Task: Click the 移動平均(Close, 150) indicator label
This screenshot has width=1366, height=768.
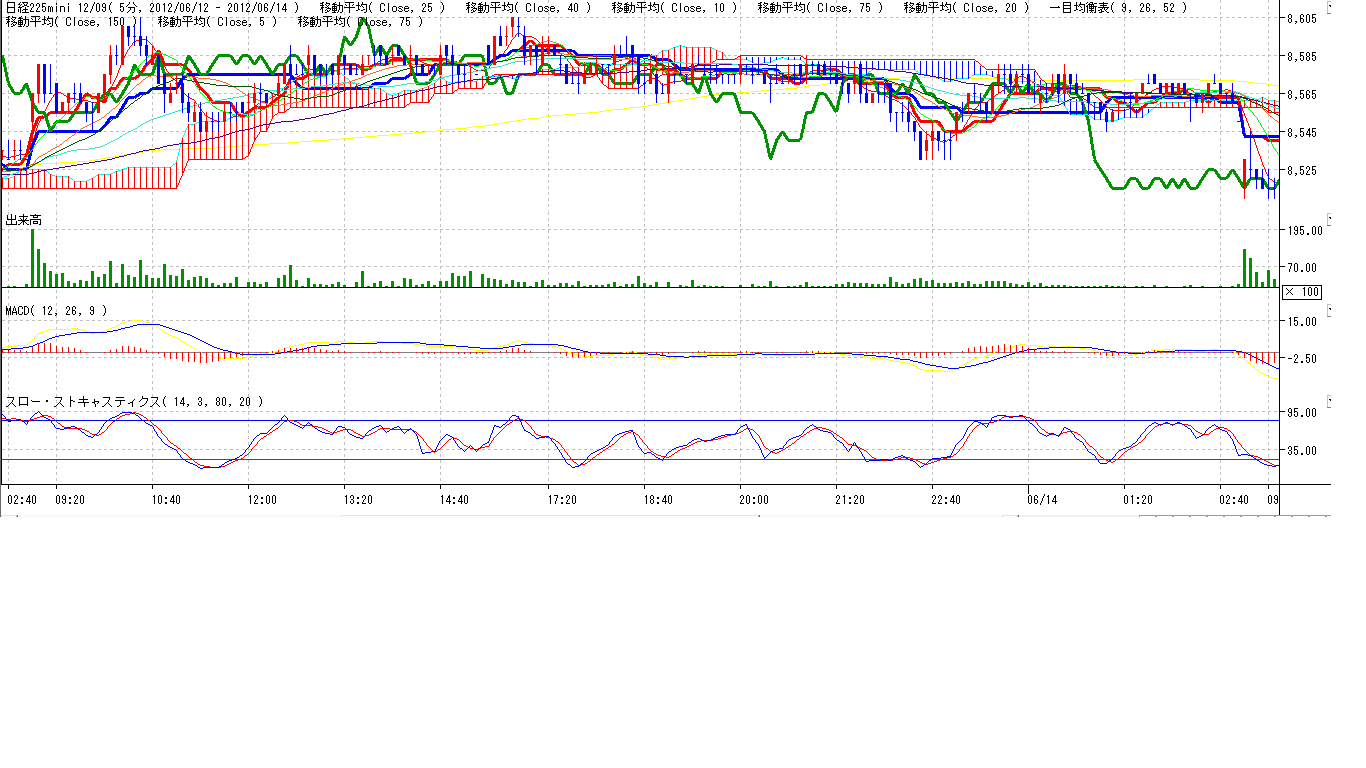Action: pyautogui.click(x=72, y=21)
